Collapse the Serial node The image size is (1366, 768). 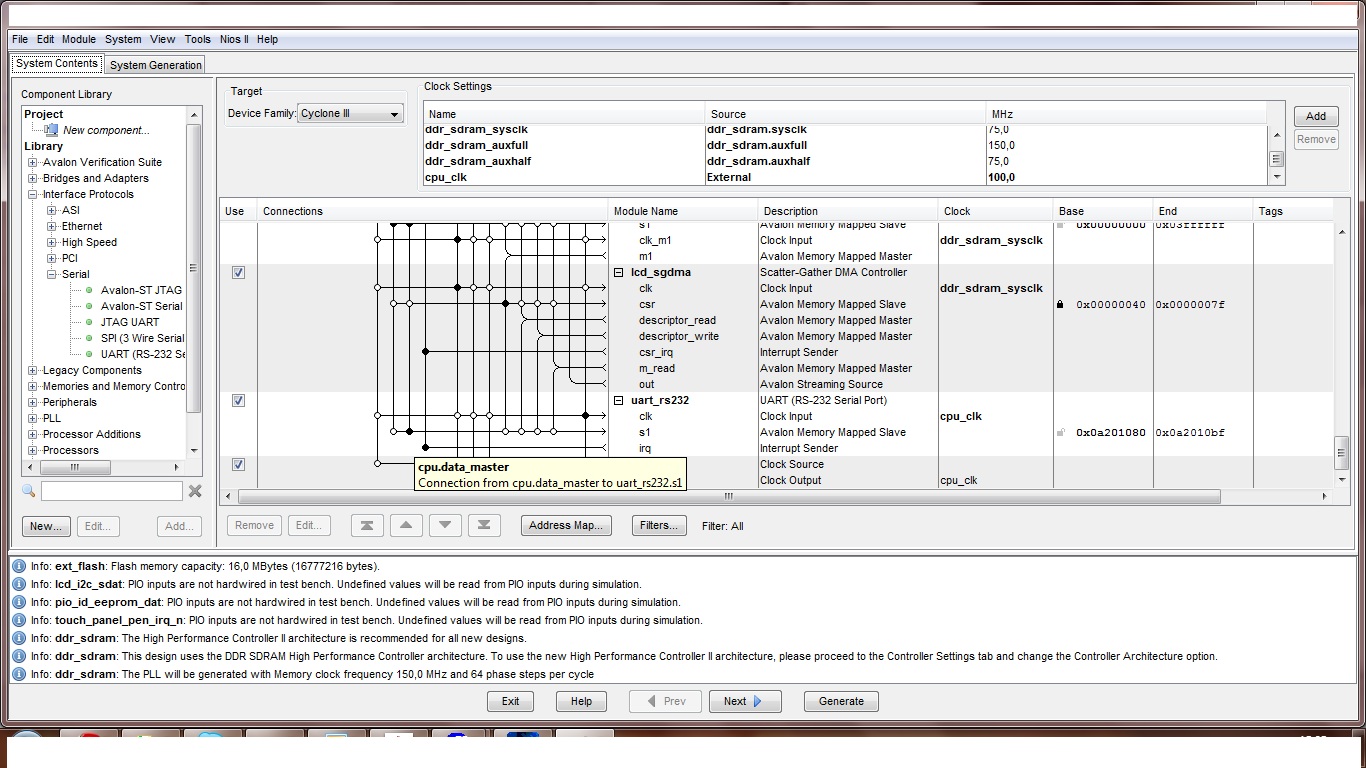pyautogui.click(x=52, y=274)
